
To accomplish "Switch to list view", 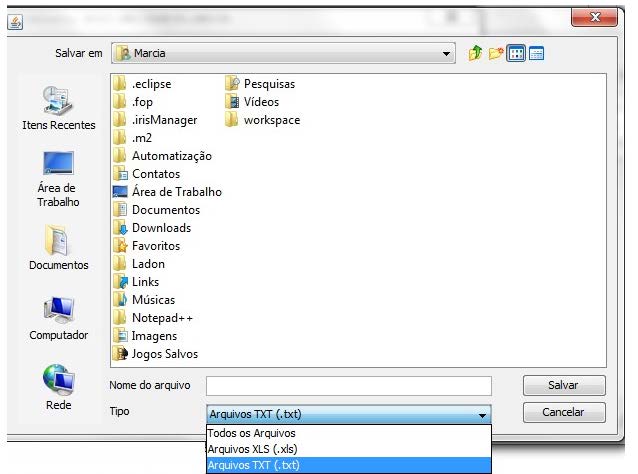I will (516, 53).
